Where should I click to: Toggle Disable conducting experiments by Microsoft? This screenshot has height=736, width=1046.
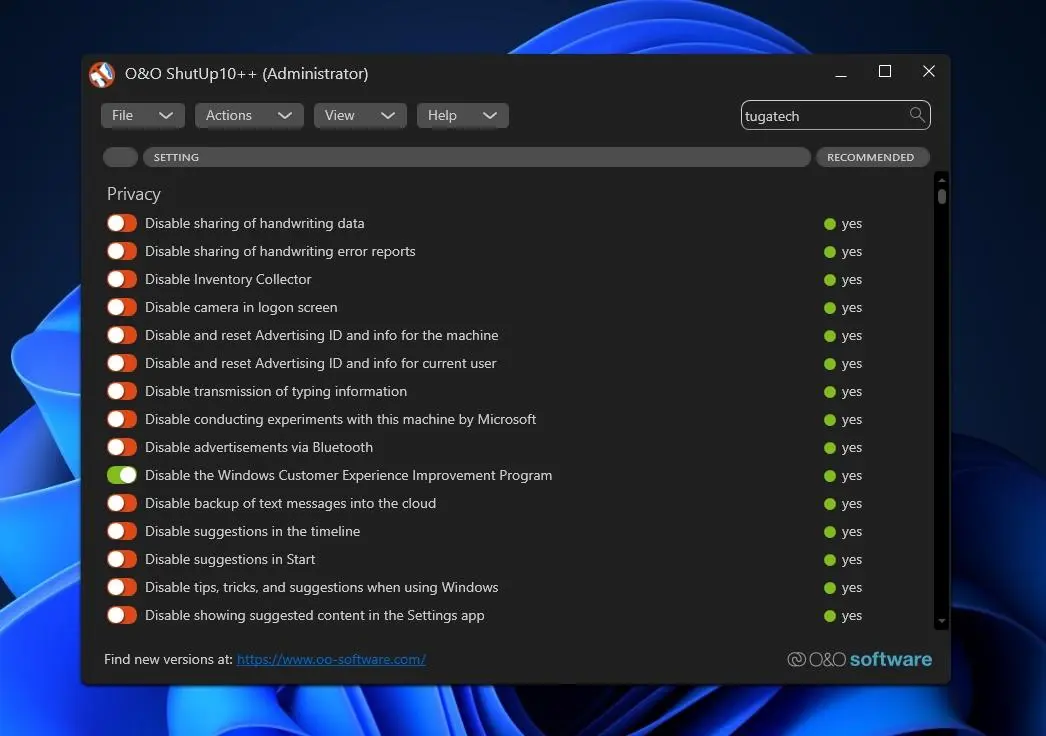(121, 419)
